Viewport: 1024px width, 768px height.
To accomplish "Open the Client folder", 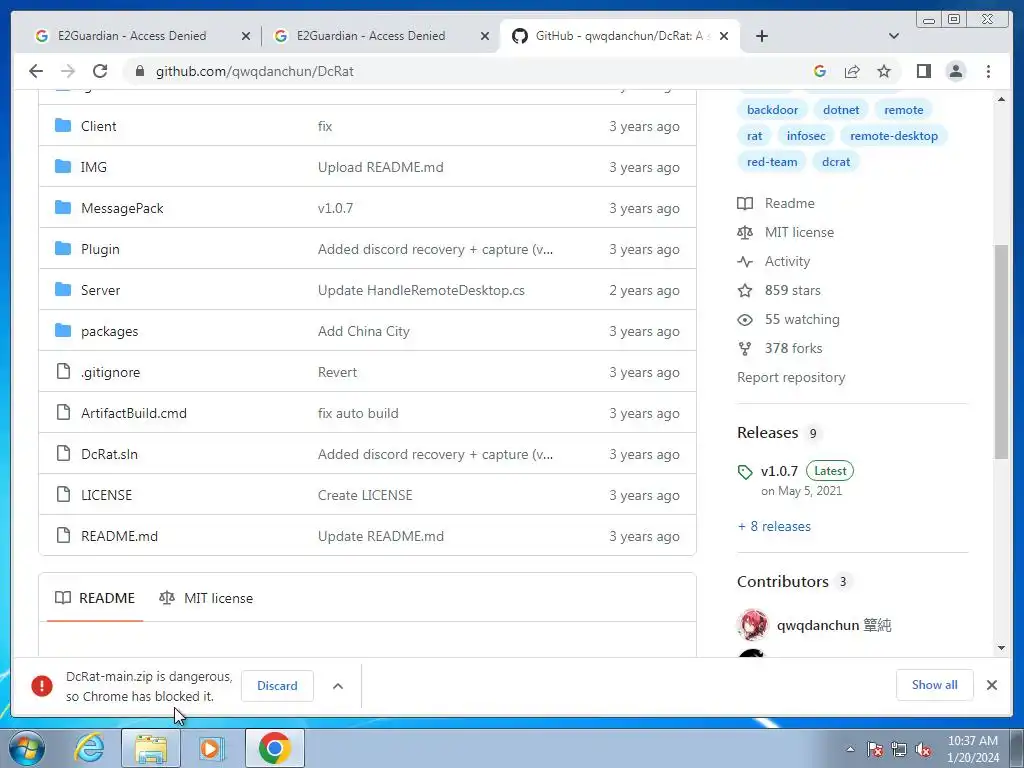I will pos(99,126).
